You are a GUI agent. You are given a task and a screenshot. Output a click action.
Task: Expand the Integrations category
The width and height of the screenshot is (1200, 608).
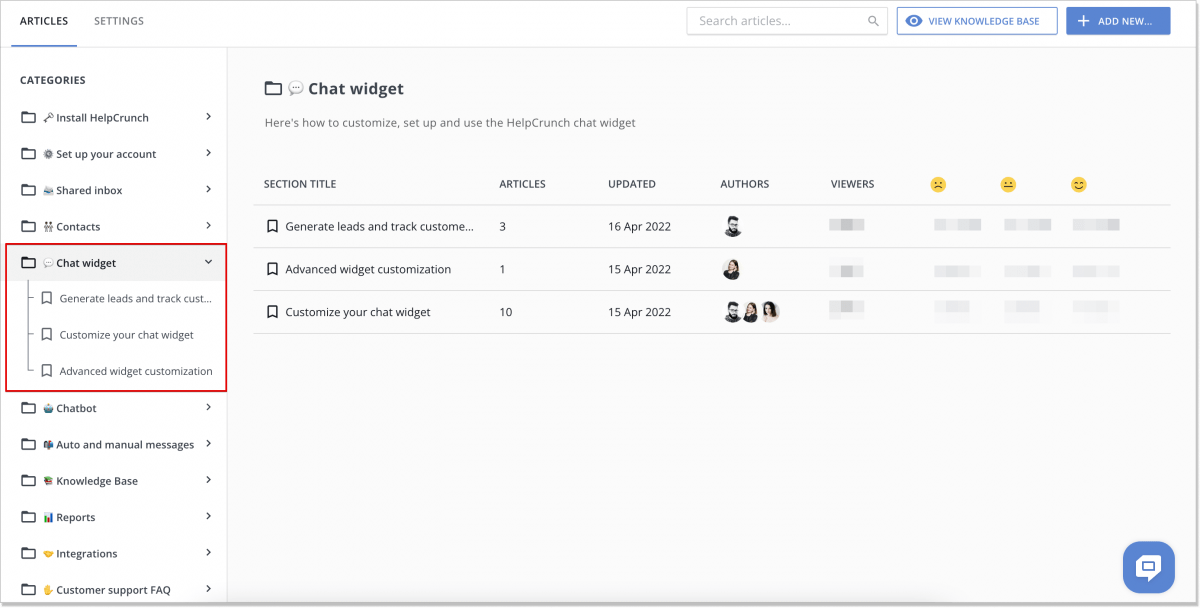pyautogui.click(x=209, y=553)
